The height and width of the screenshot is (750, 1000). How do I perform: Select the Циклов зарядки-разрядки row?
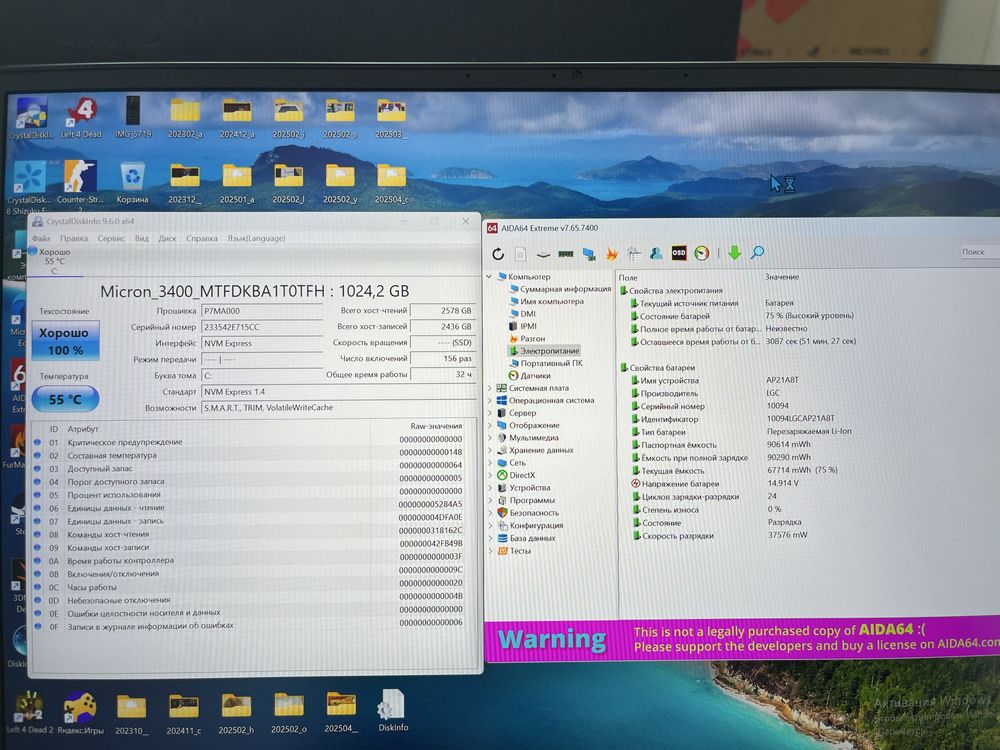[705, 496]
